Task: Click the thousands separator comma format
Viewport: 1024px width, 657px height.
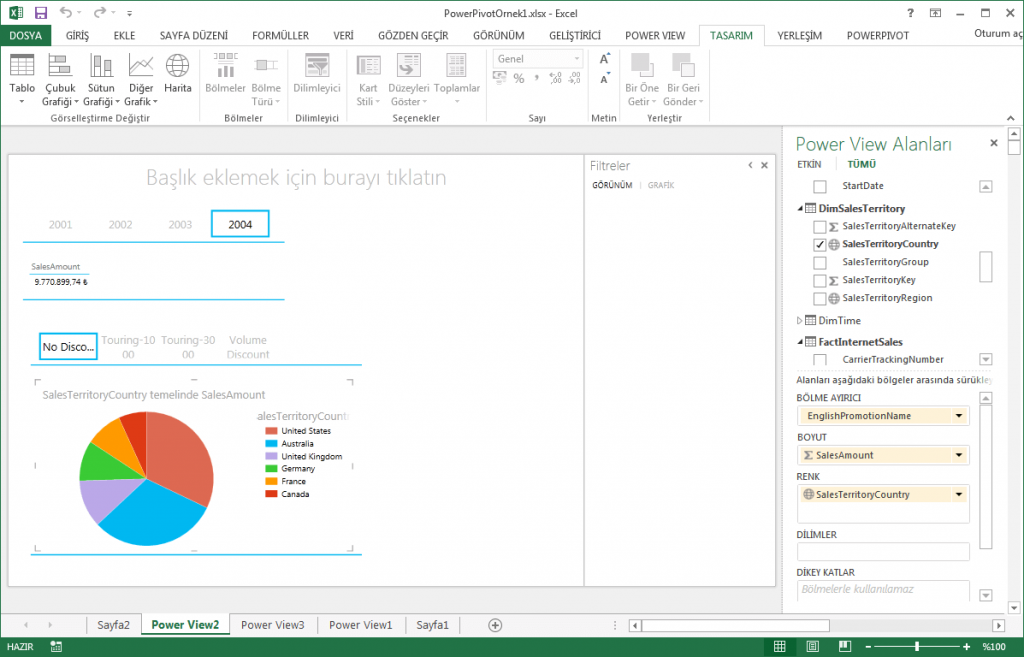Action: pyautogui.click(x=536, y=78)
